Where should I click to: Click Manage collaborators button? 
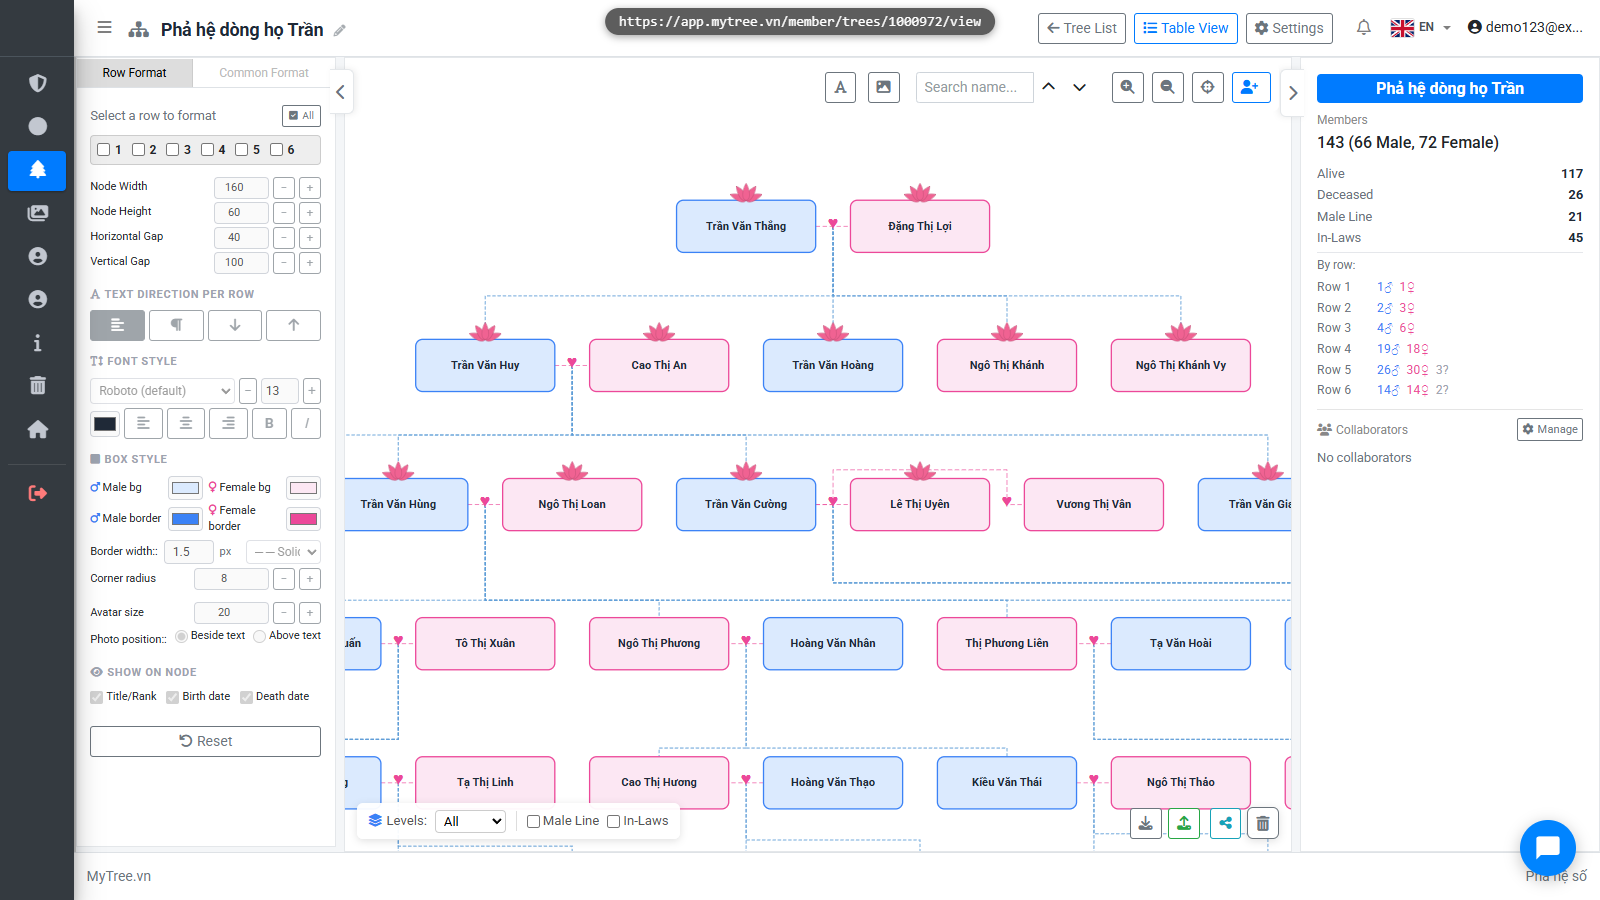(x=1550, y=429)
